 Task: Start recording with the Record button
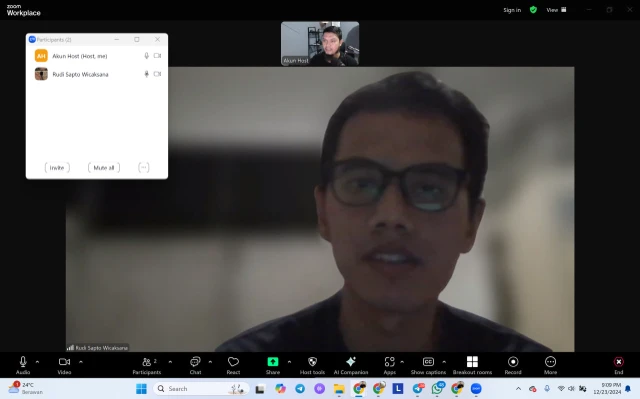tap(513, 365)
